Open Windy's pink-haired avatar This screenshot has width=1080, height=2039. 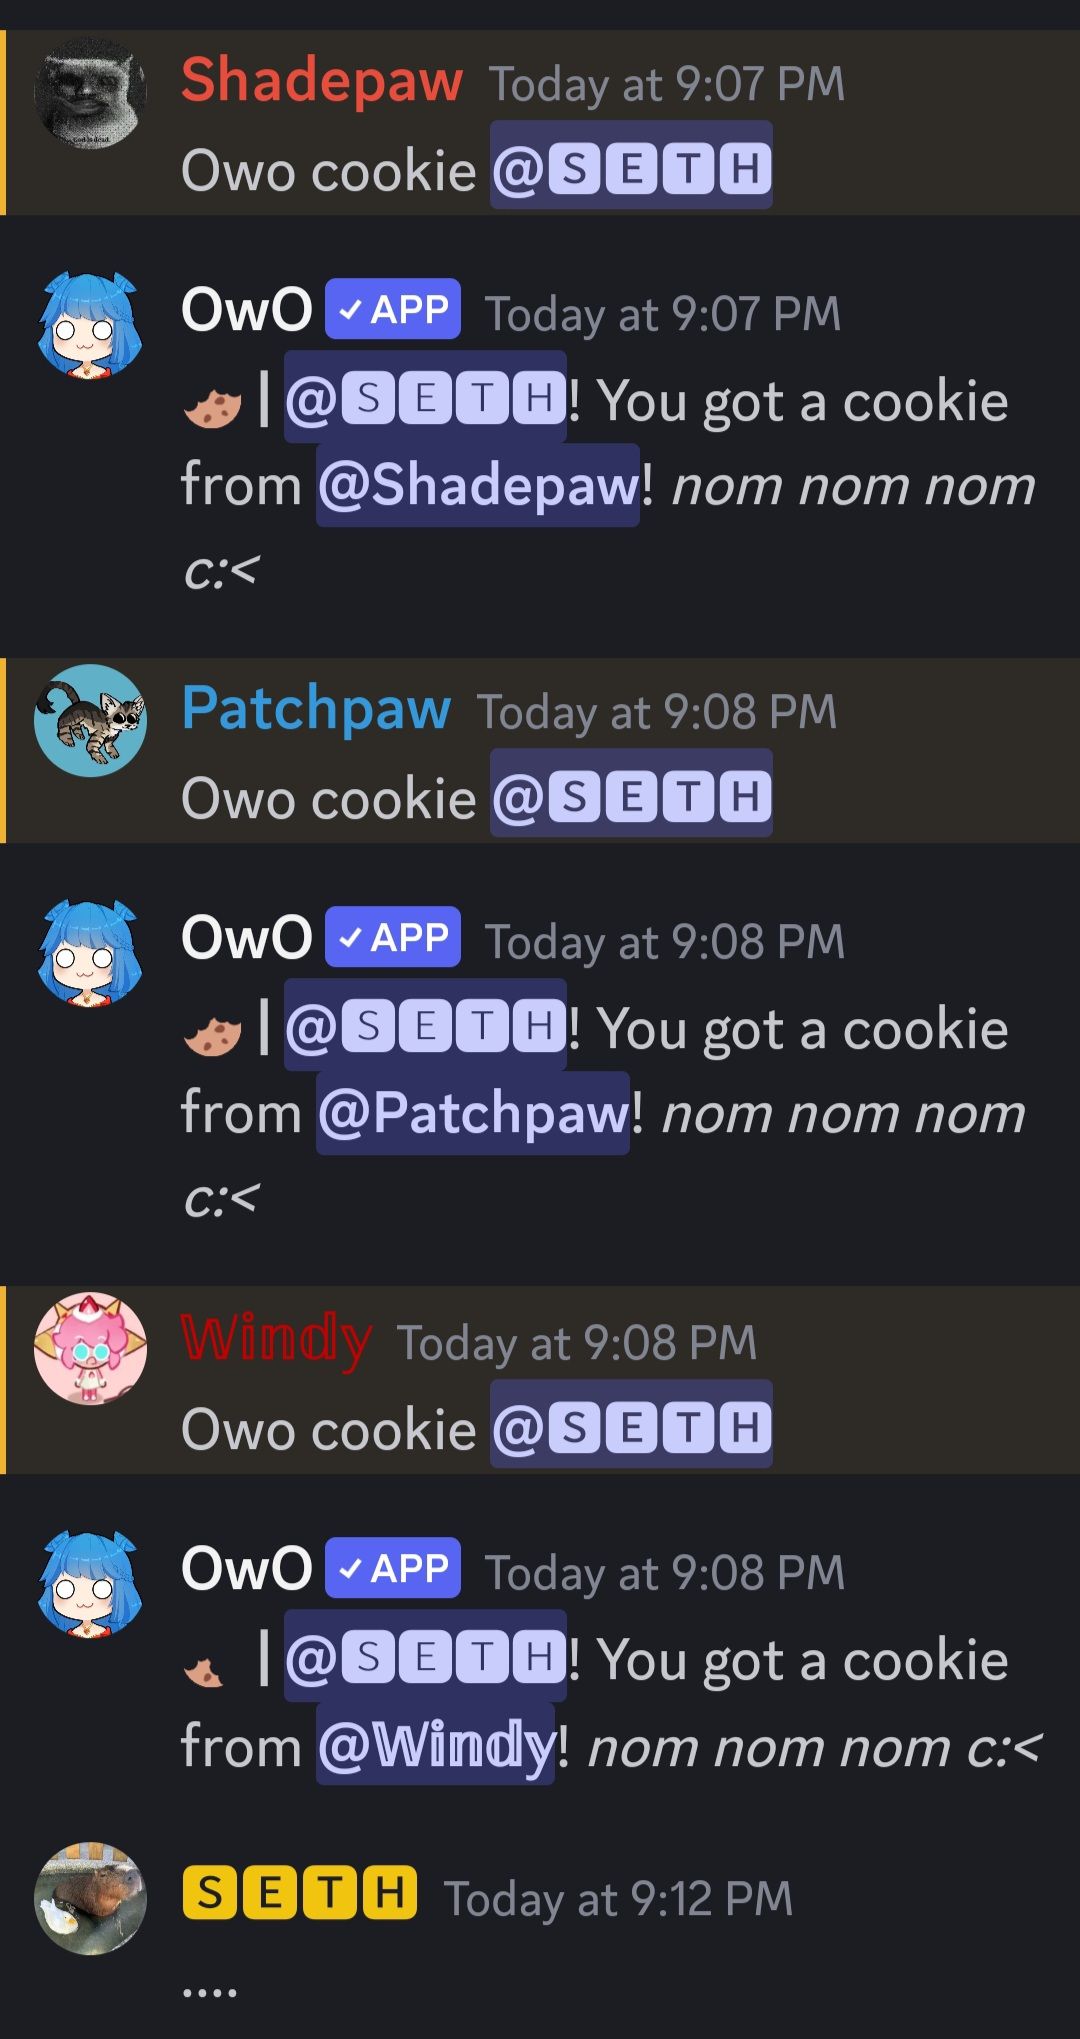90,1348
